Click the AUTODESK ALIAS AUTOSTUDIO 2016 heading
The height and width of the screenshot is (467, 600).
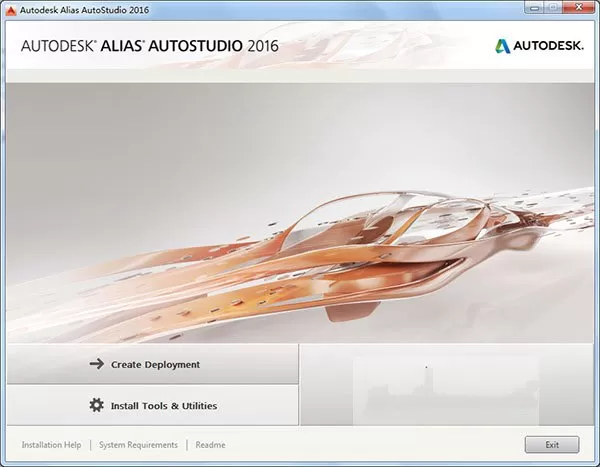point(150,46)
